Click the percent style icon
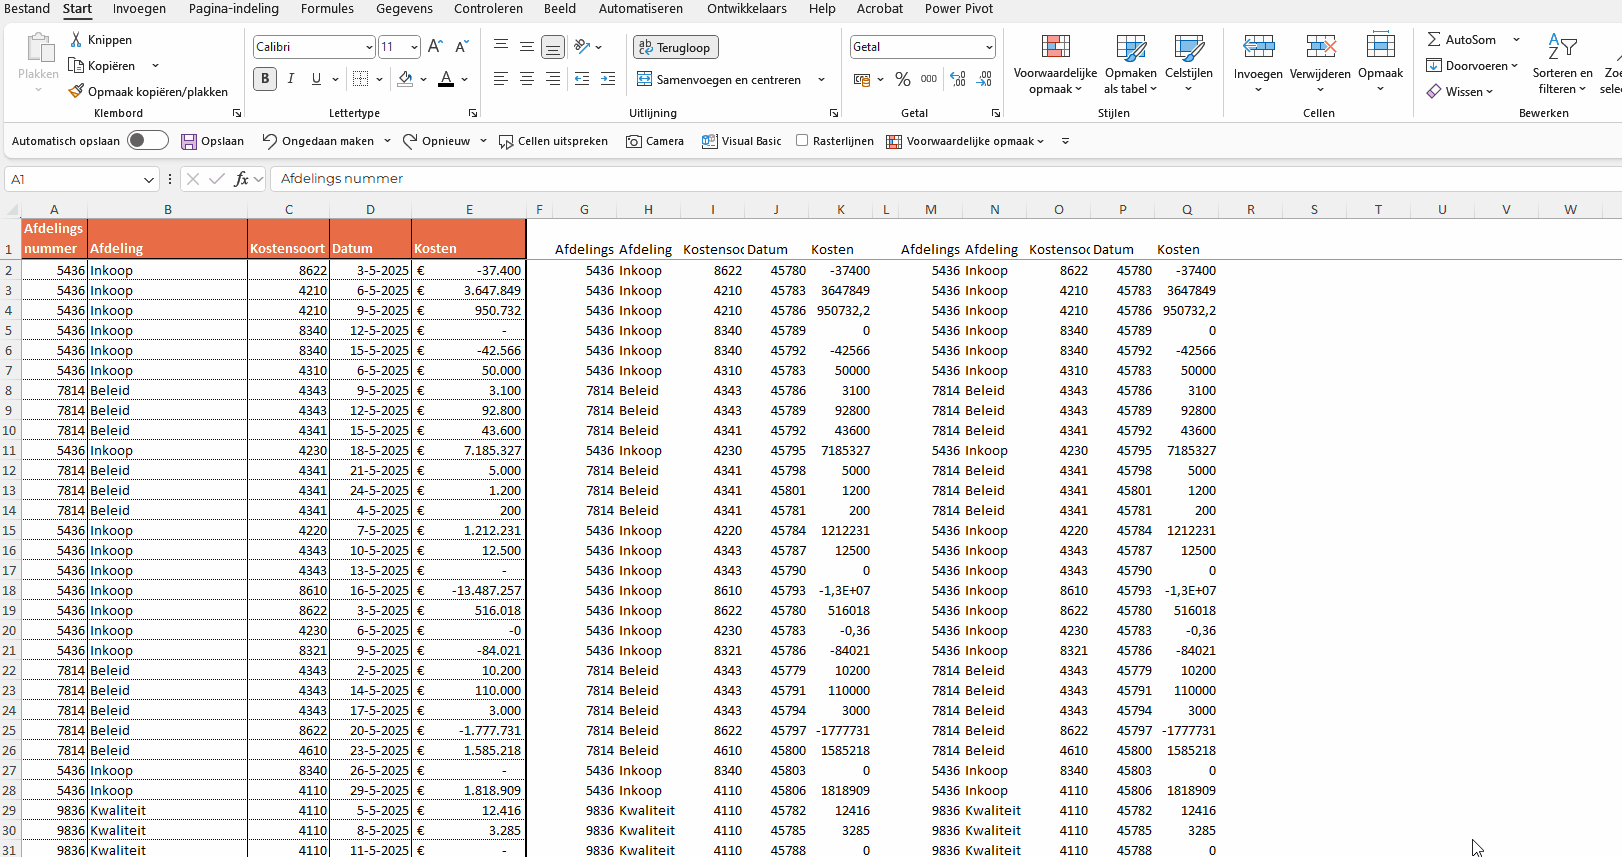Screen dimensions: 1622x857 (903, 79)
